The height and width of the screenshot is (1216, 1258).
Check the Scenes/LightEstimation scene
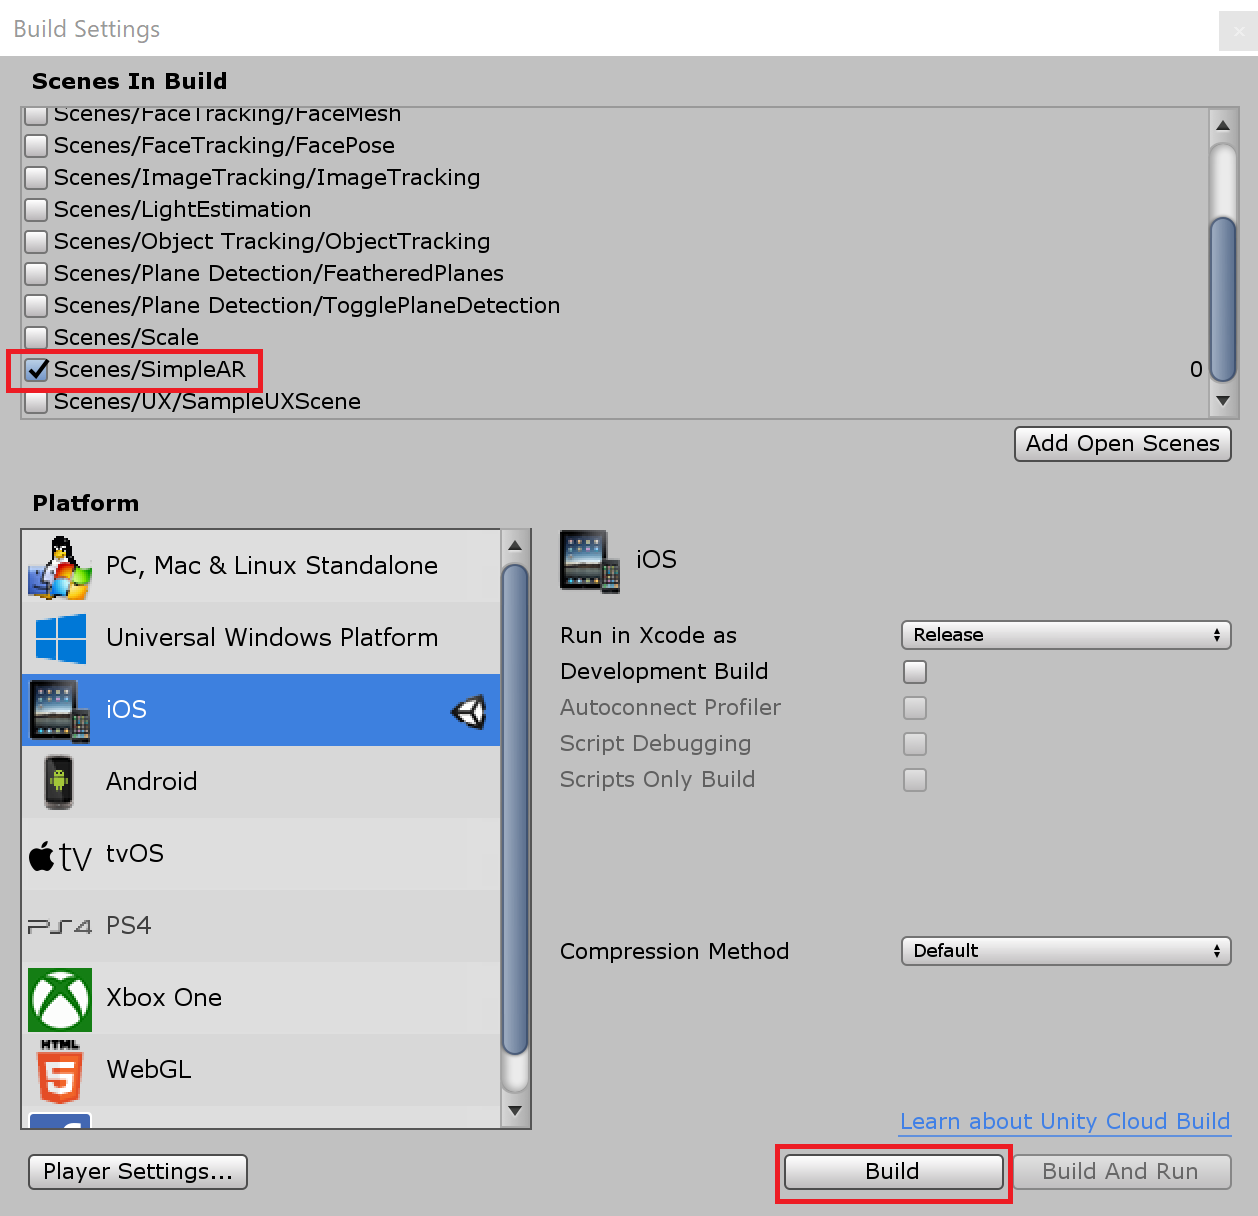(37, 210)
